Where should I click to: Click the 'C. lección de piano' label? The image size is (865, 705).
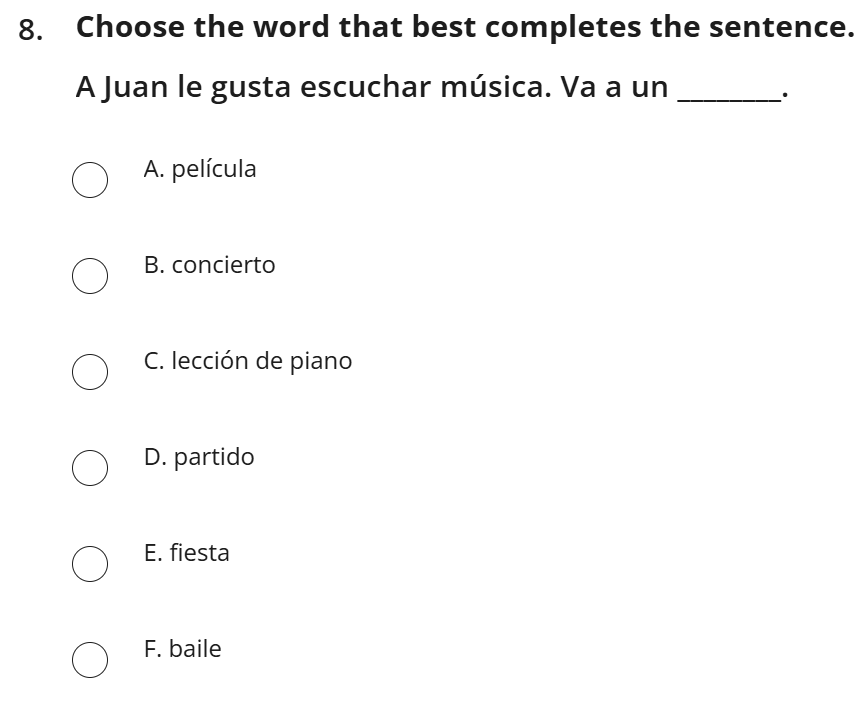(248, 361)
